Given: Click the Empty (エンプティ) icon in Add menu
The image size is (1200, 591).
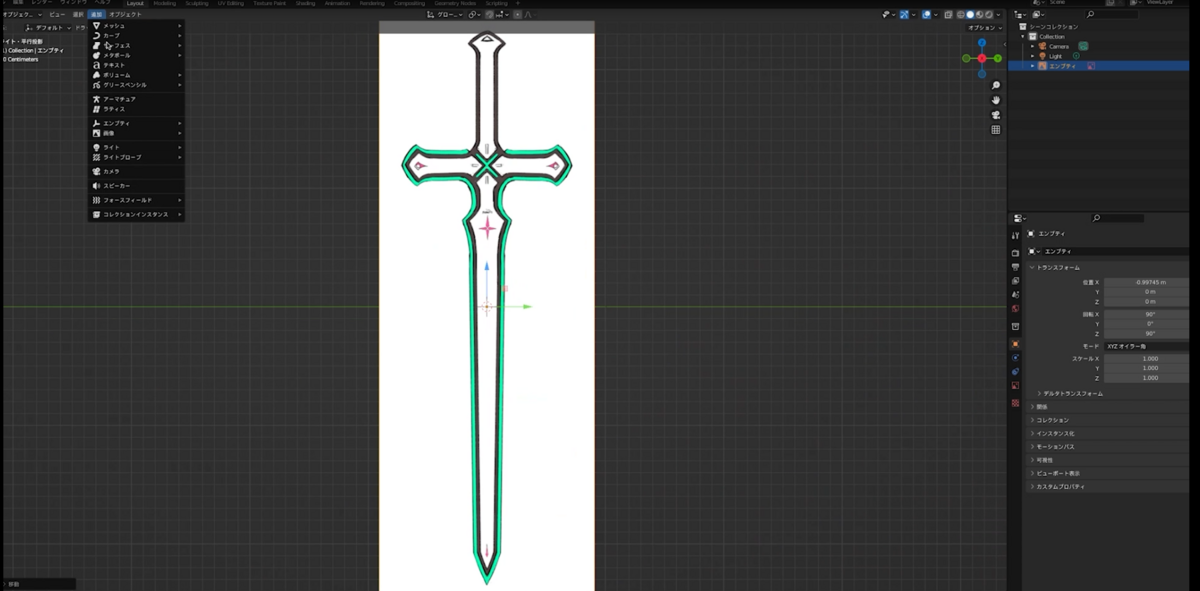Looking at the screenshot, I should [96, 123].
